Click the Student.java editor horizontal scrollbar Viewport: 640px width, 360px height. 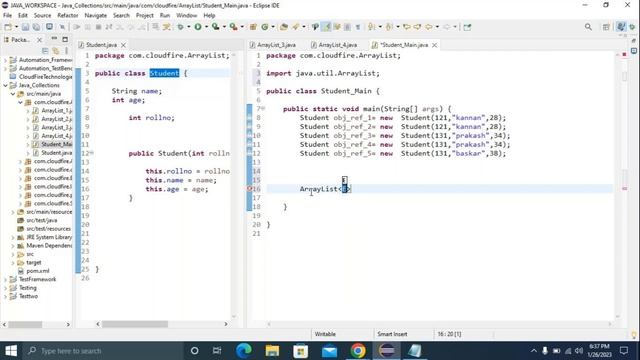click(x=135, y=324)
